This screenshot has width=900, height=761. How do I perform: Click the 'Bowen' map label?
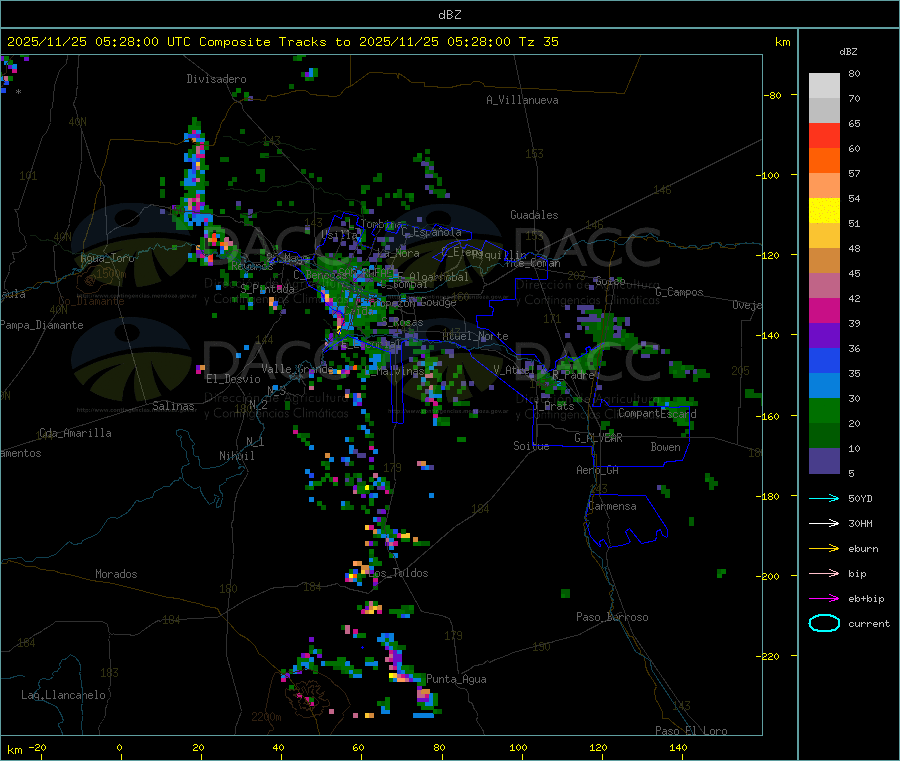tap(666, 447)
